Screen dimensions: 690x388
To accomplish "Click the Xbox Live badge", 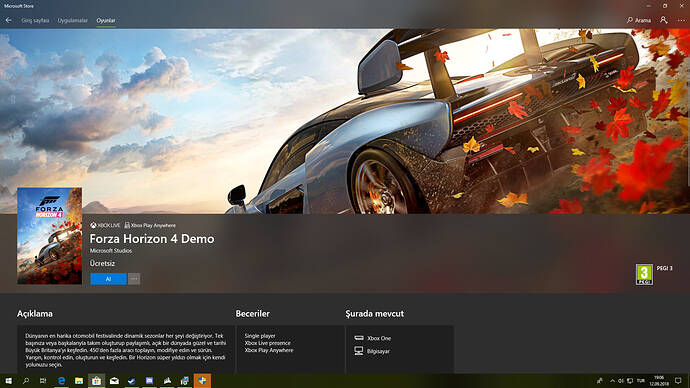I will 105,225.
